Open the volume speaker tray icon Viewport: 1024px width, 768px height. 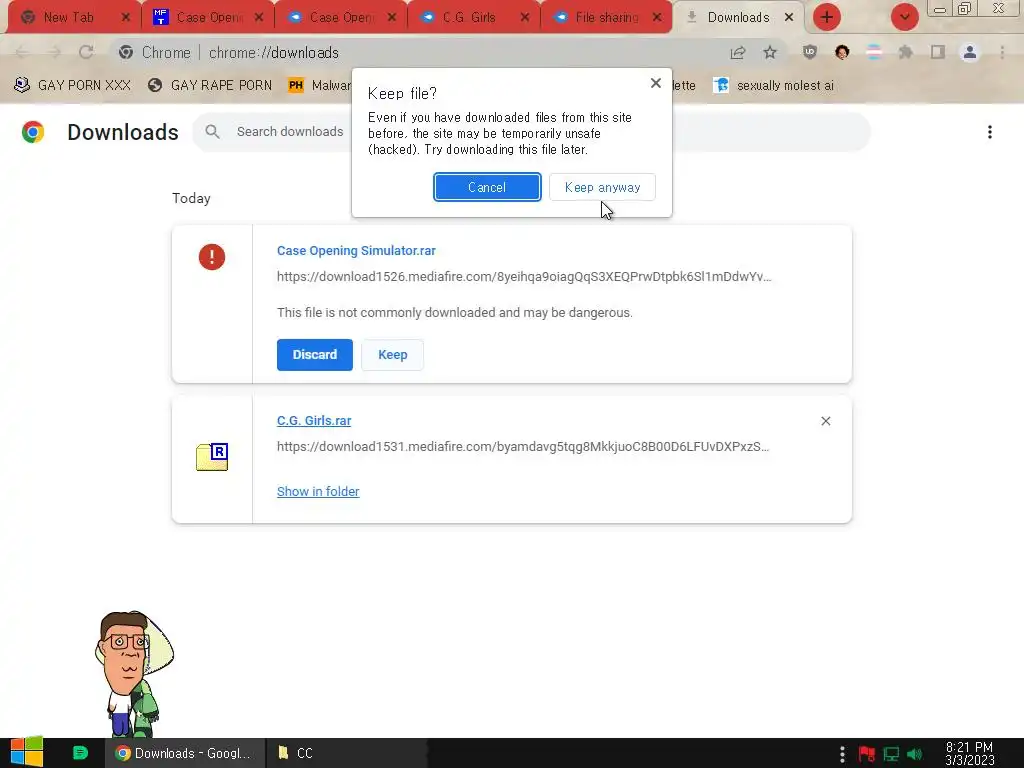(x=914, y=754)
